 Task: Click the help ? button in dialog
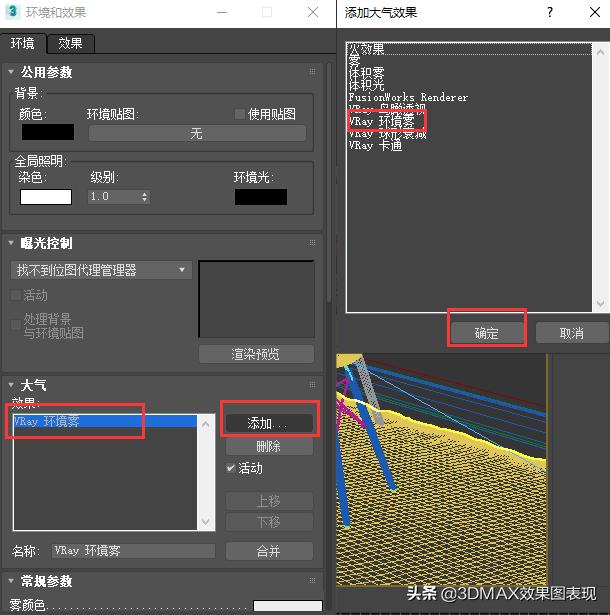(550, 12)
